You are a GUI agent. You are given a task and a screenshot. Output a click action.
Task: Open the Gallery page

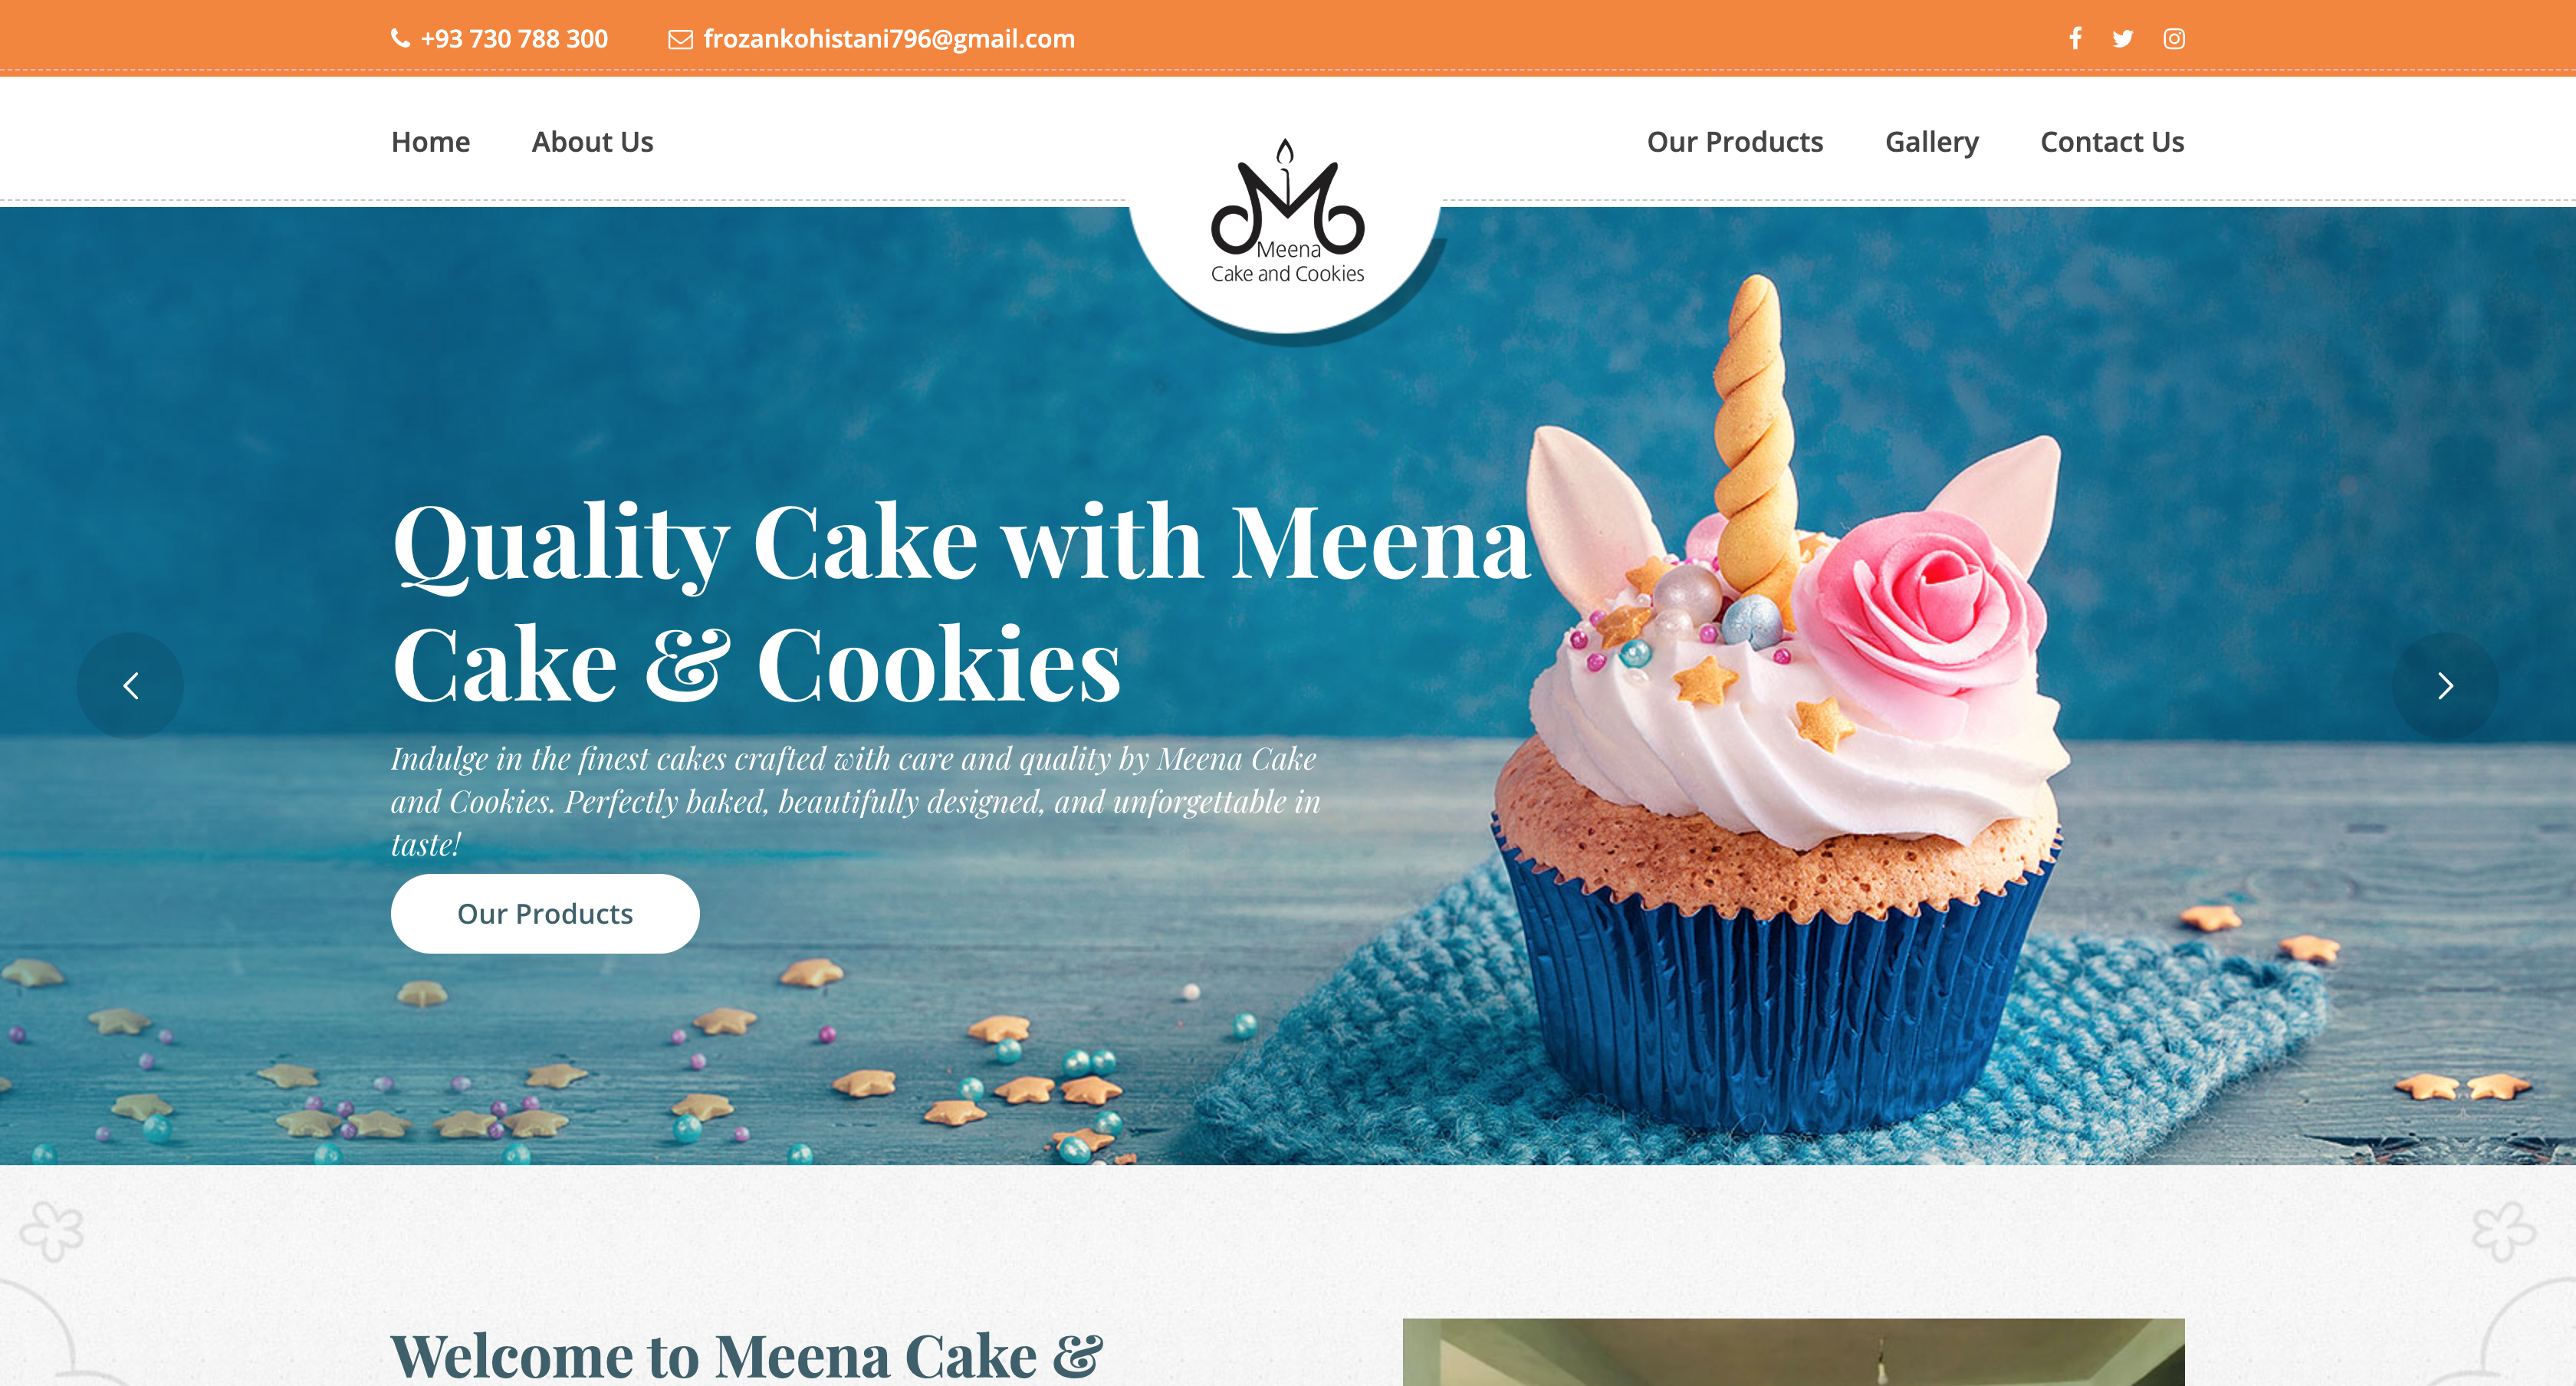(x=1931, y=142)
